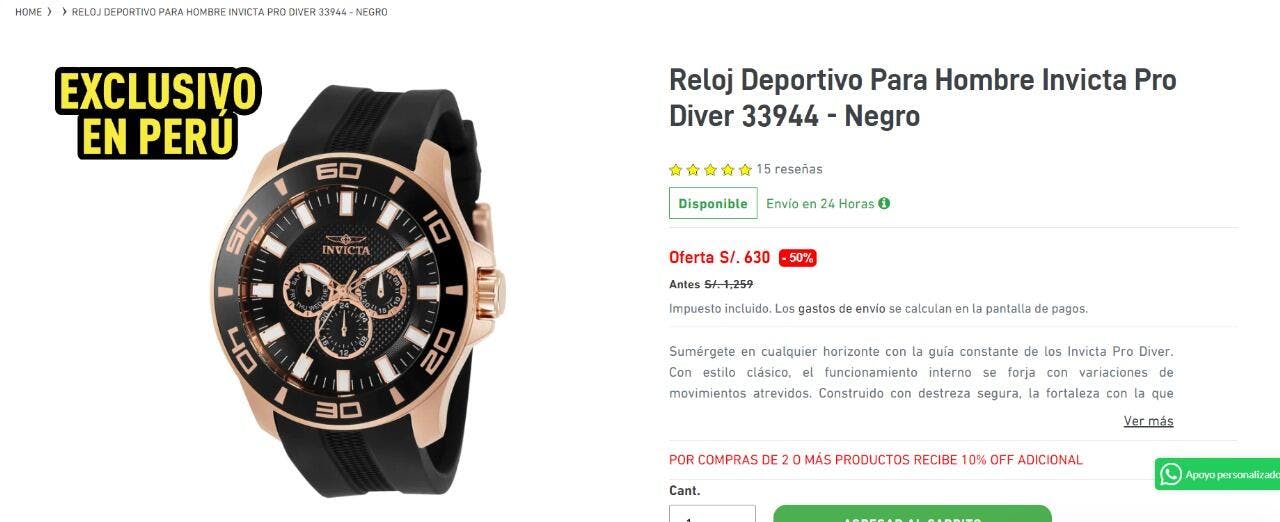
Task: Click the Cant. quantity input field
Action: (x=712, y=514)
